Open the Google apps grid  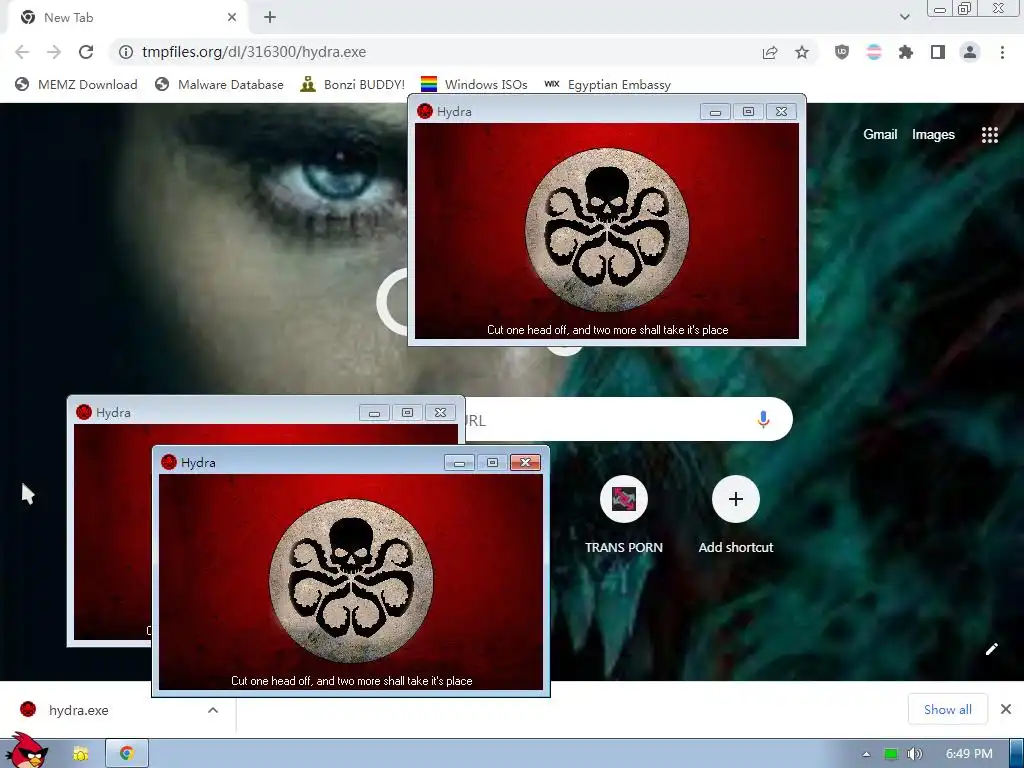[990, 135]
